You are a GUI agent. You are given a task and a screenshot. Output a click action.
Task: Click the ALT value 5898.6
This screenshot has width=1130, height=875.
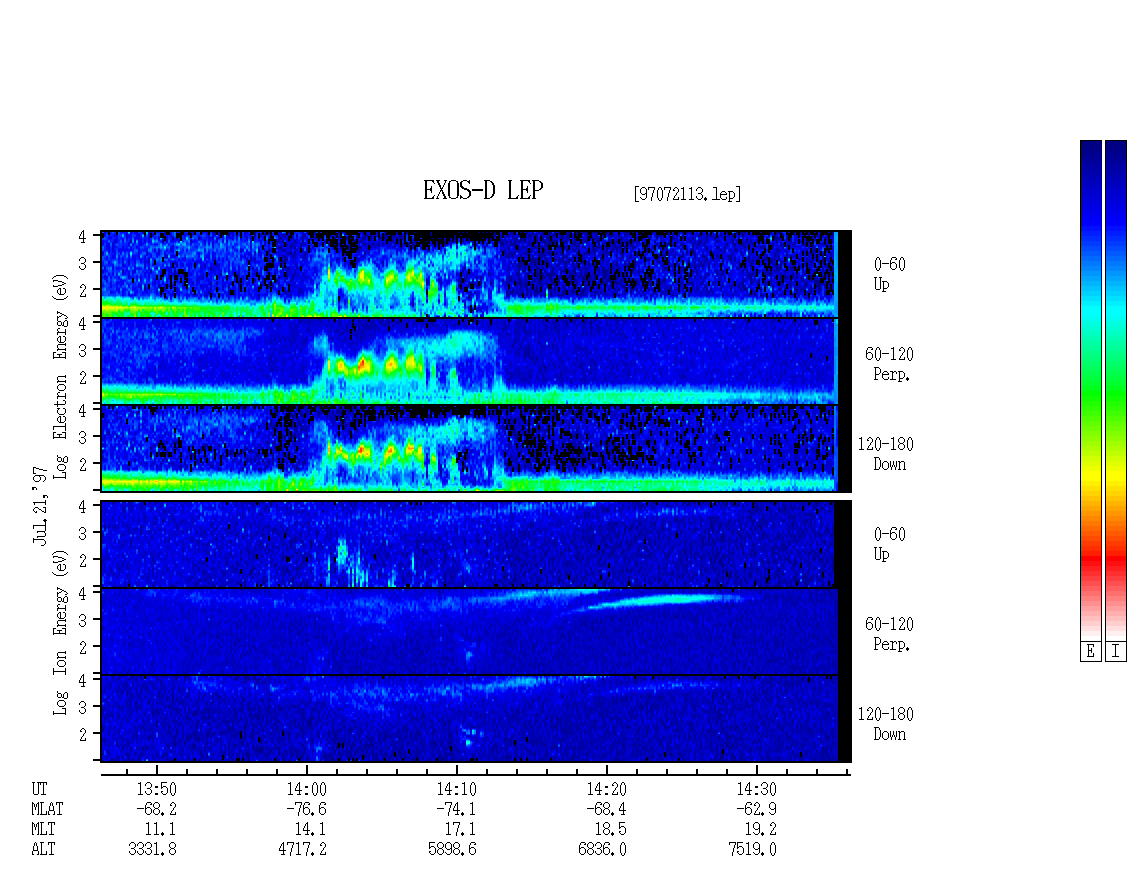[x=452, y=850]
